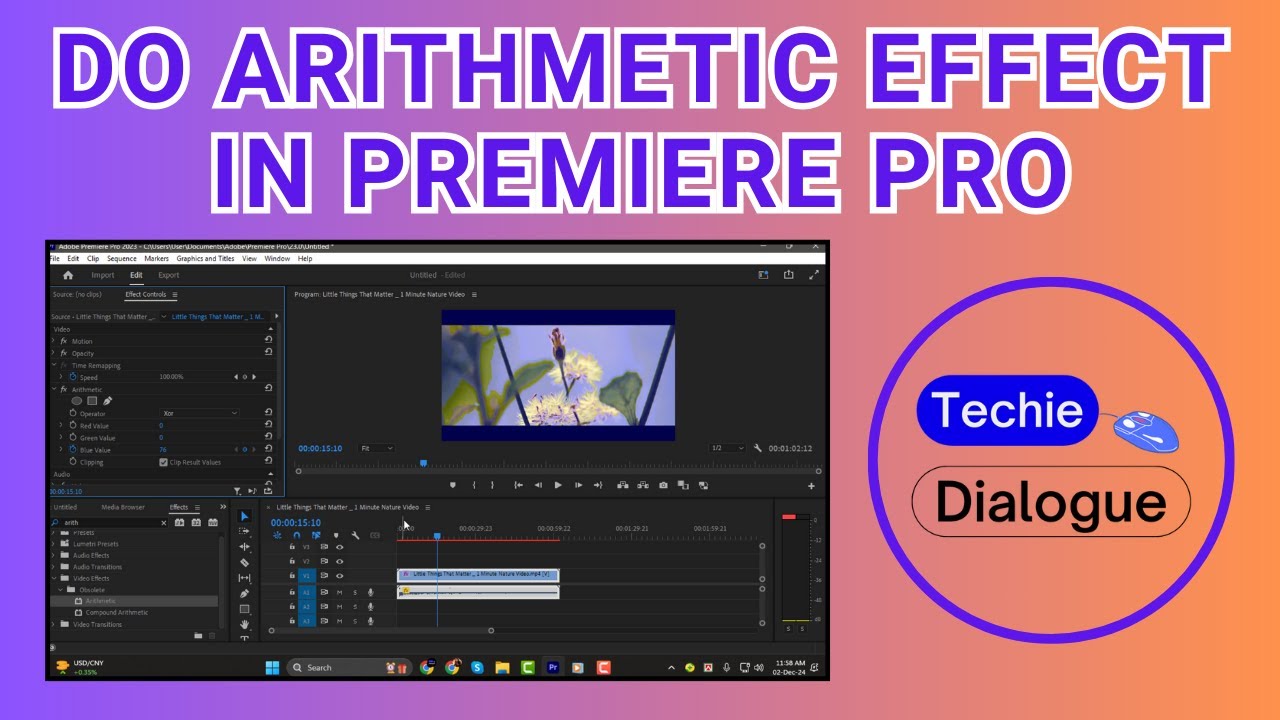The height and width of the screenshot is (720, 1280).
Task: Toggle Red Value animation stopwatch
Action: [72, 425]
